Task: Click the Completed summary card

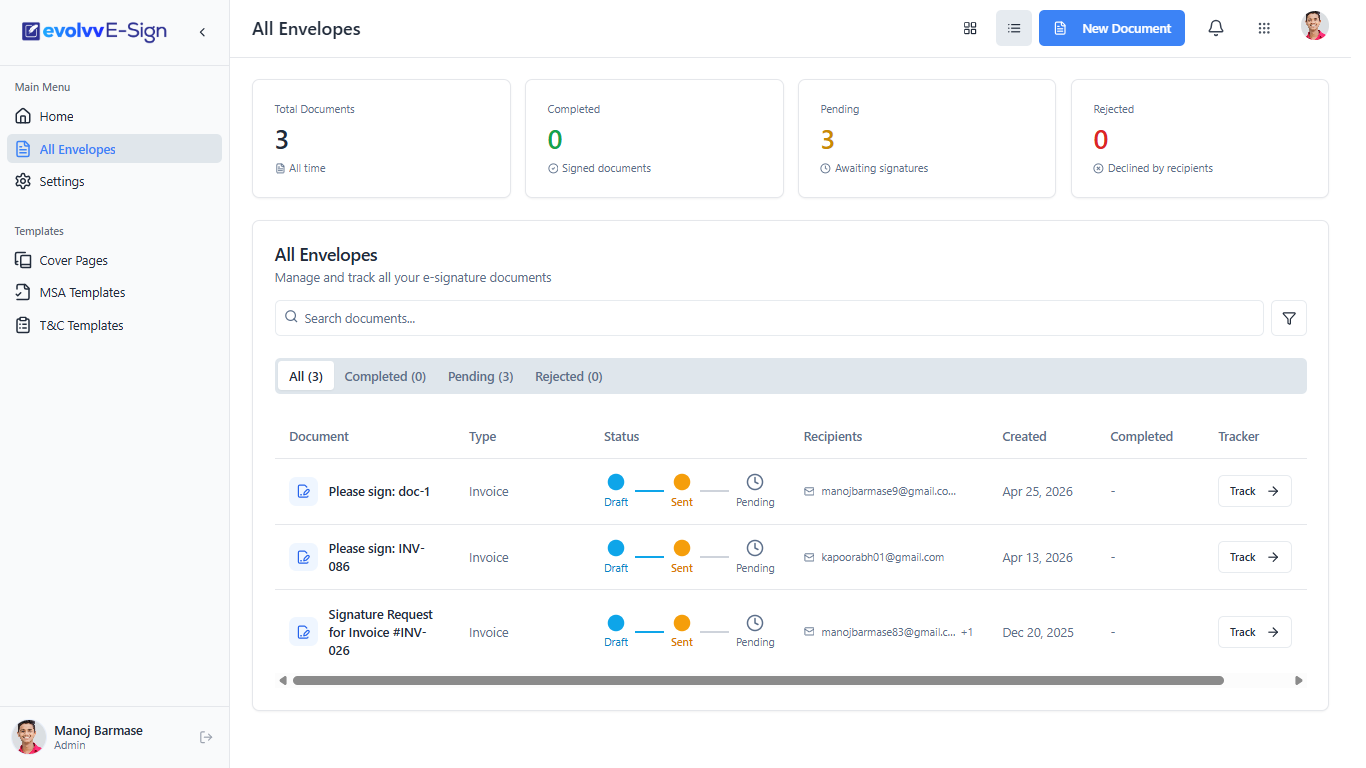Action: click(654, 139)
